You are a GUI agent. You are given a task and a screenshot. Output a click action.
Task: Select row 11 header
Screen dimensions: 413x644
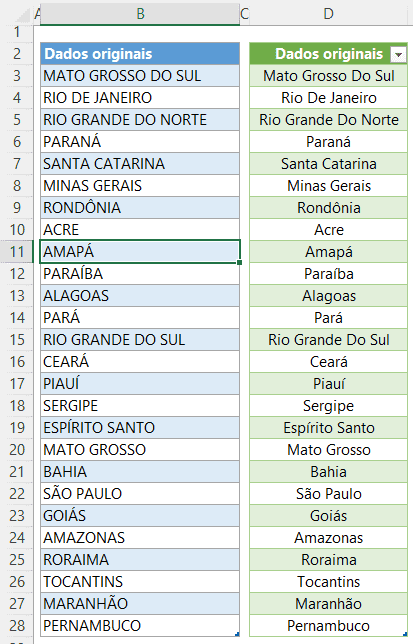[16, 251]
